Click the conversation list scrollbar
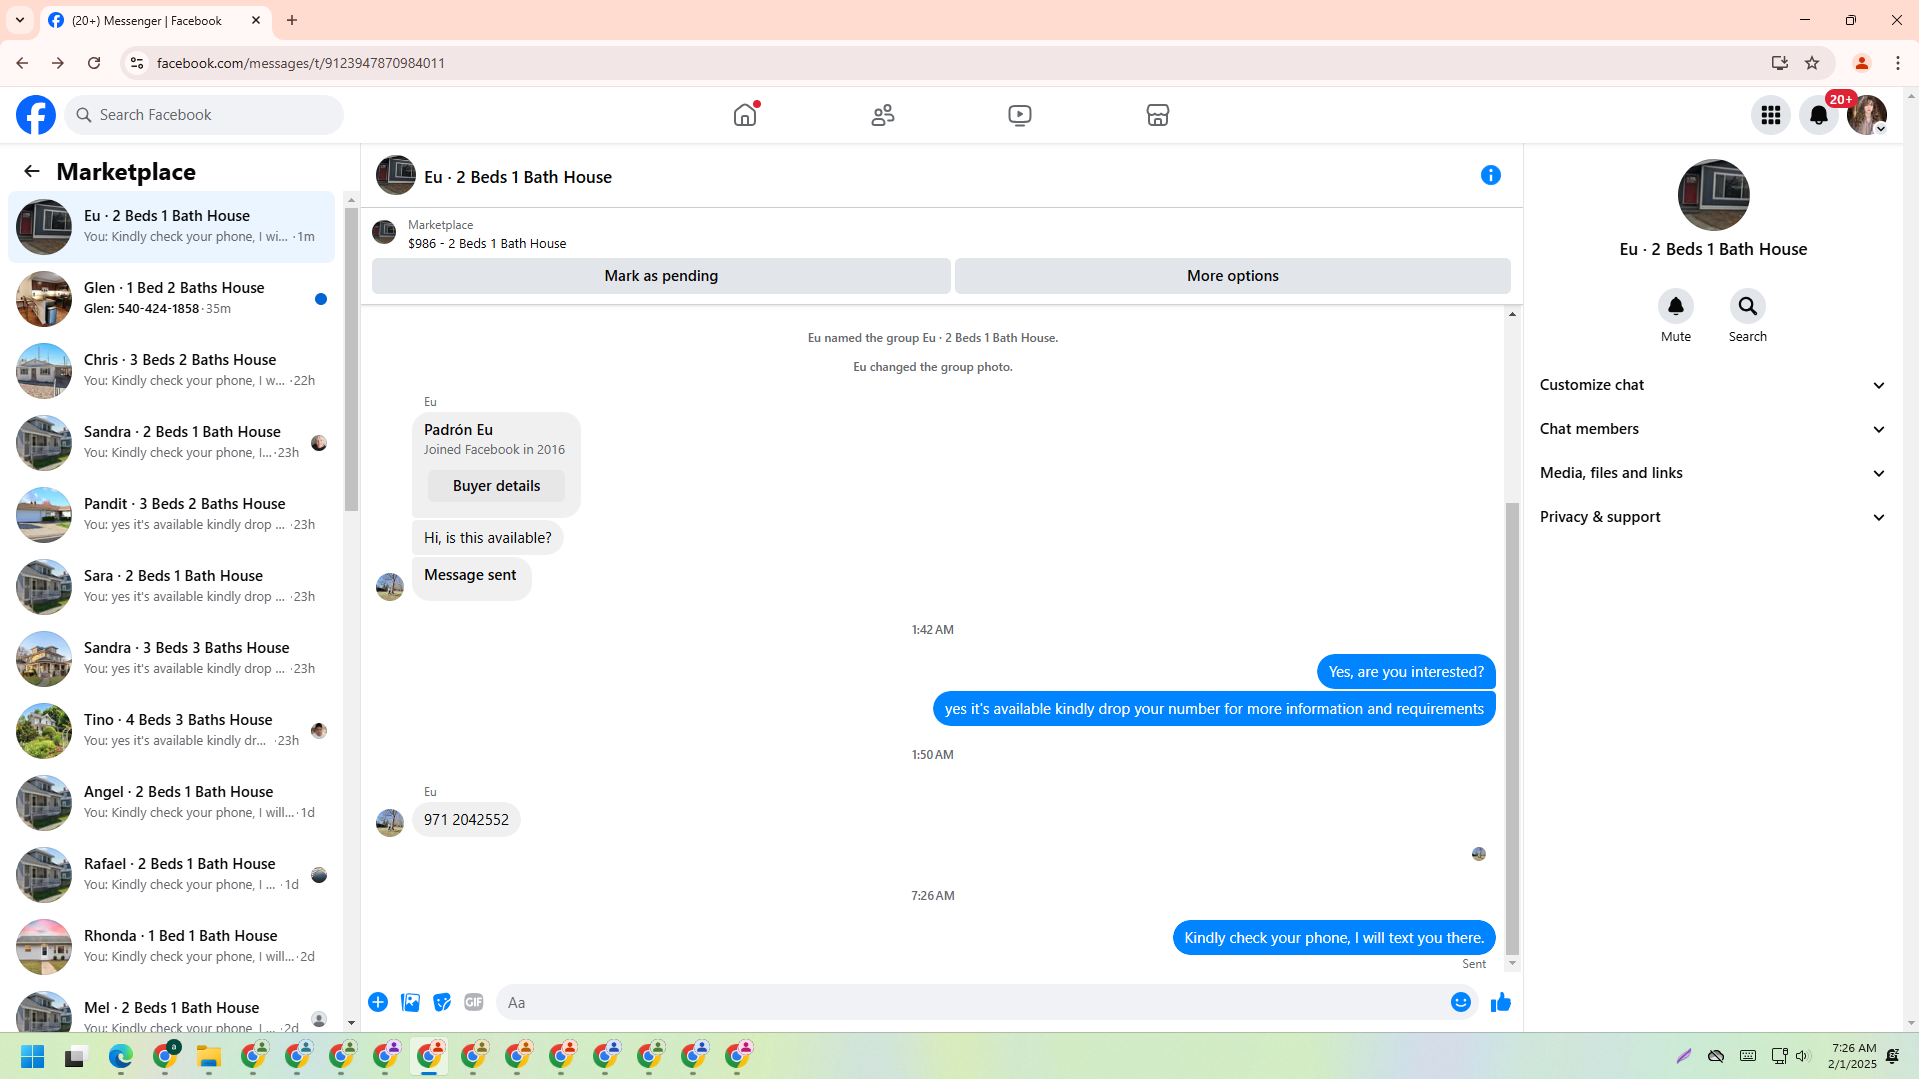Viewport: 1919px width, 1079px height. pos(351,360)
